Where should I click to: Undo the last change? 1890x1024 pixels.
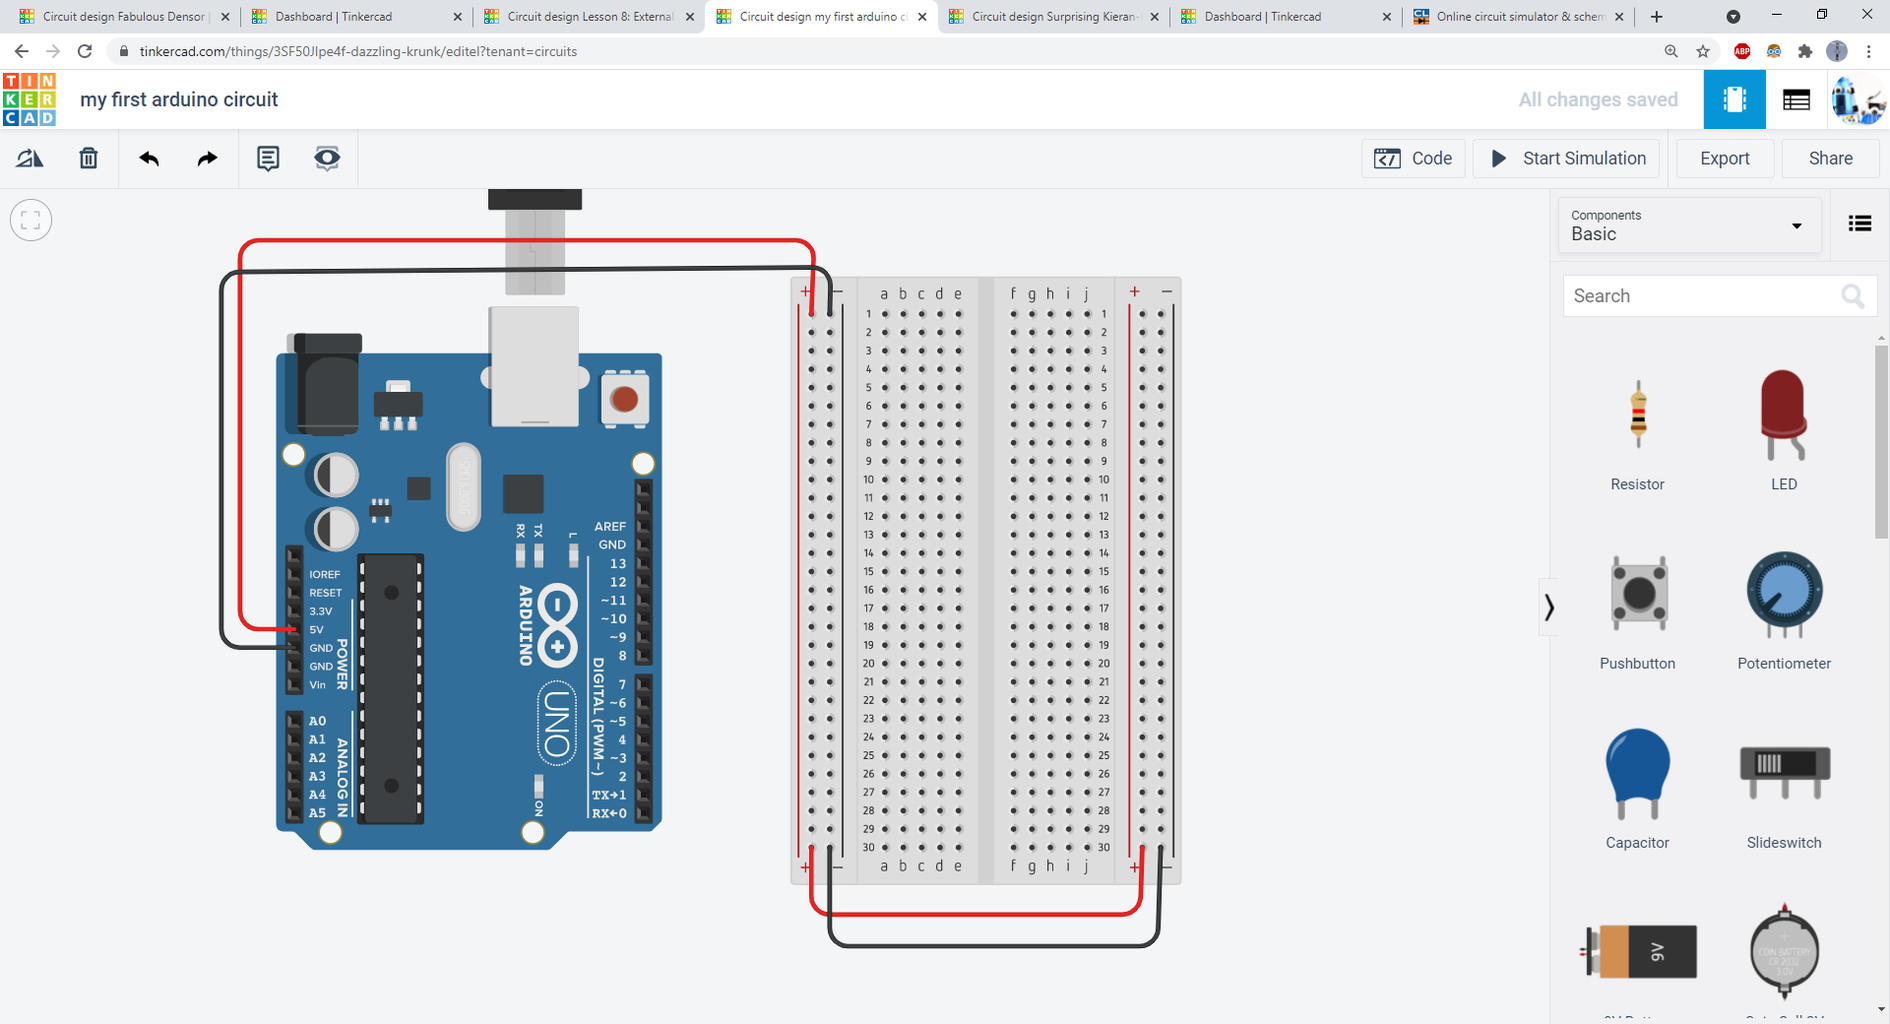[x=148, y=158]
